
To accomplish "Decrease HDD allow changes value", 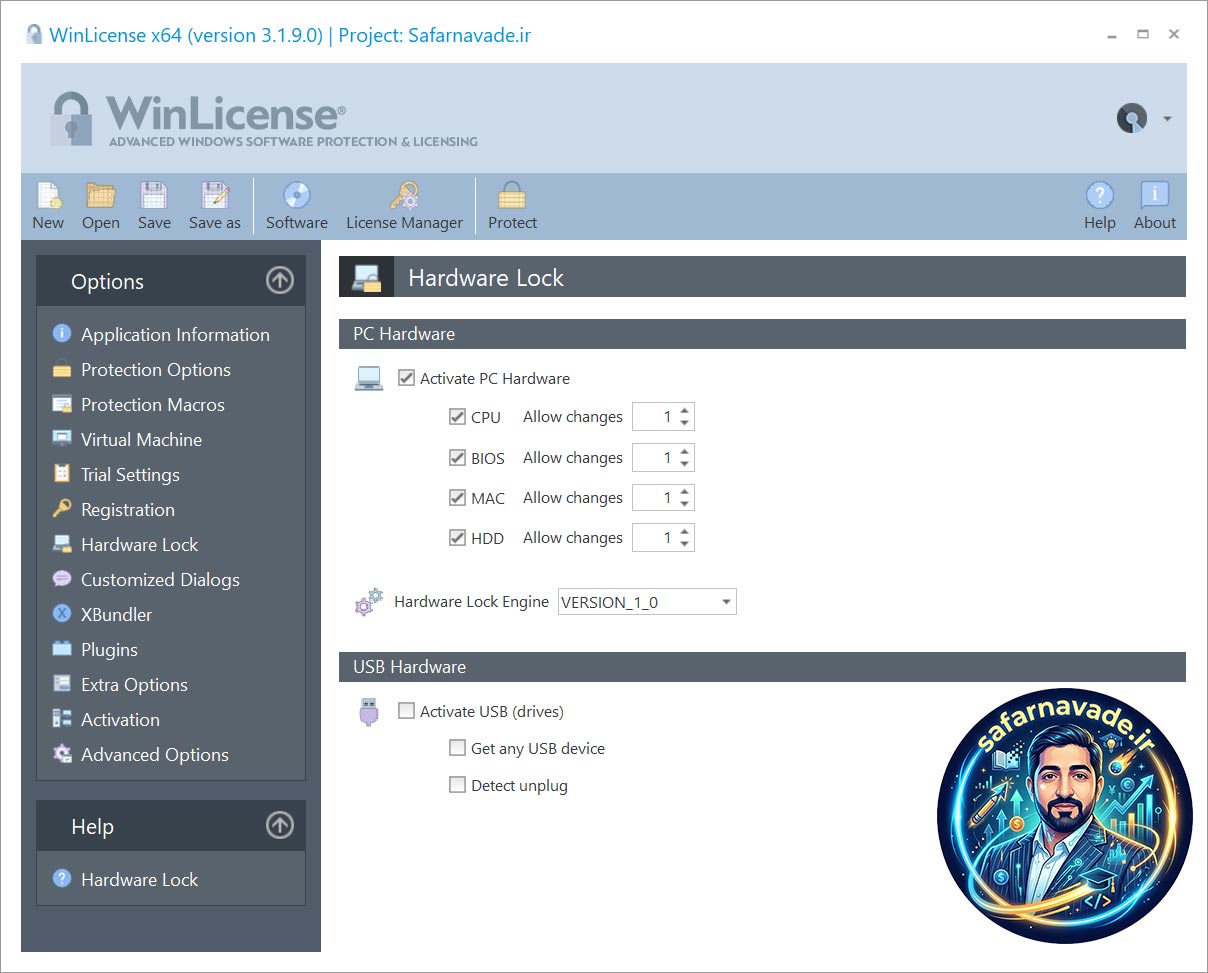I will [684, 544].
